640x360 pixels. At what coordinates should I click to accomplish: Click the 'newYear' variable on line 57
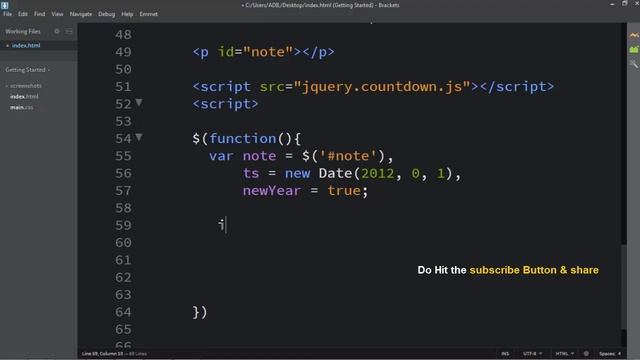click(272, 191)
